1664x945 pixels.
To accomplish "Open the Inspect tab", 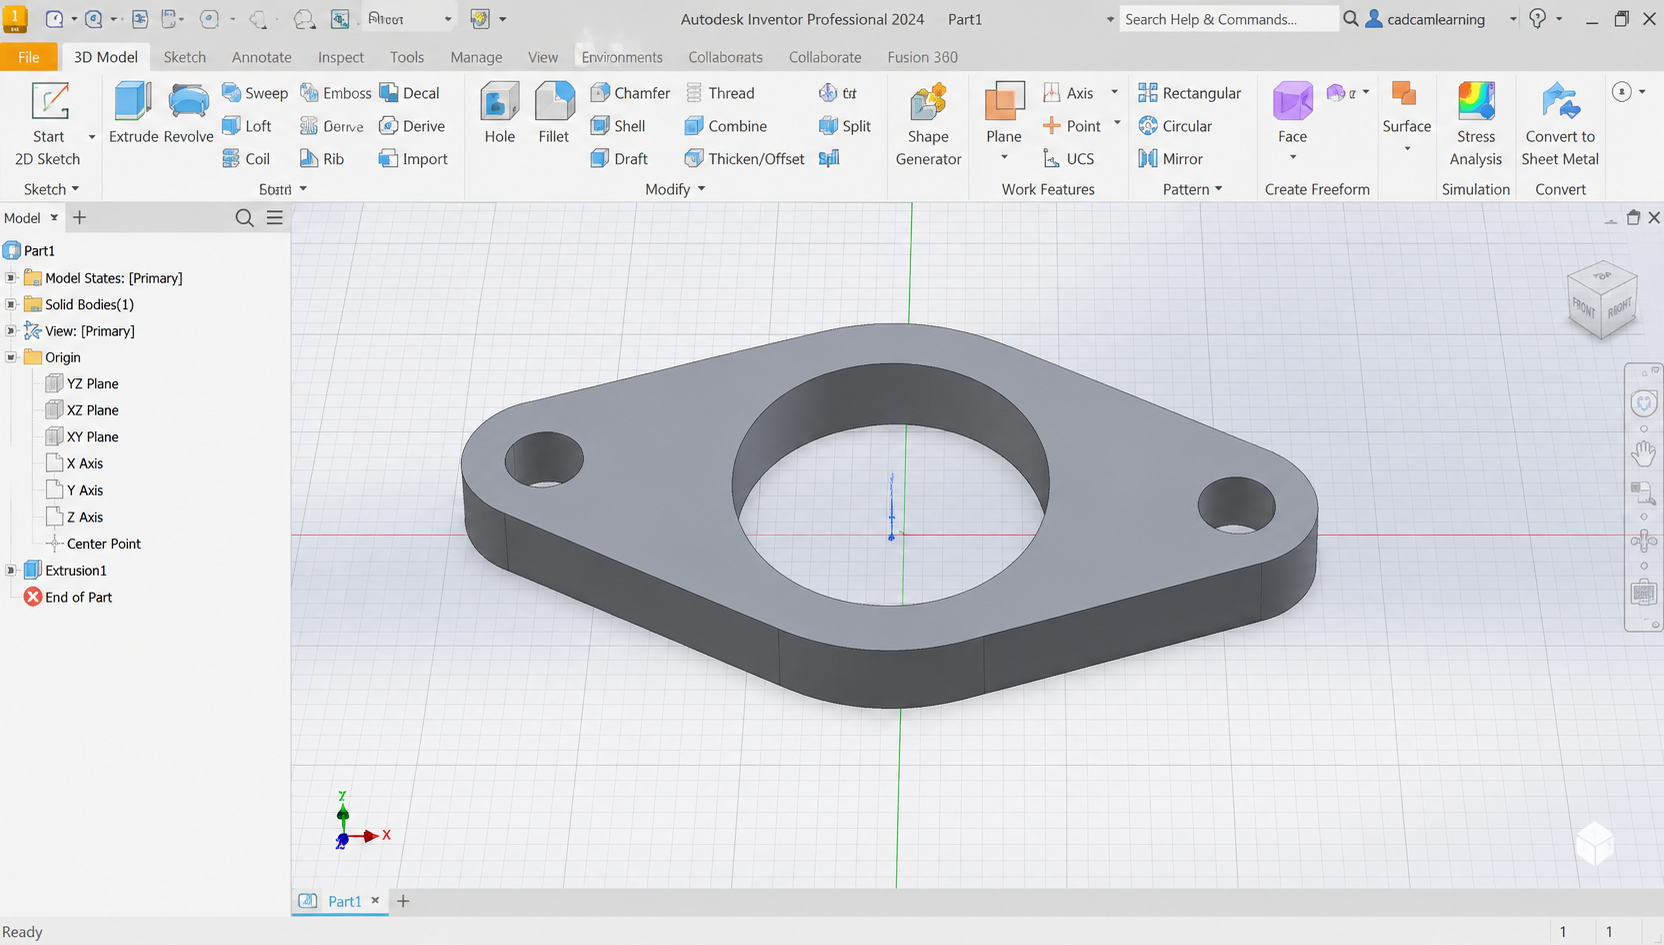I will click(x=341, y=57).
